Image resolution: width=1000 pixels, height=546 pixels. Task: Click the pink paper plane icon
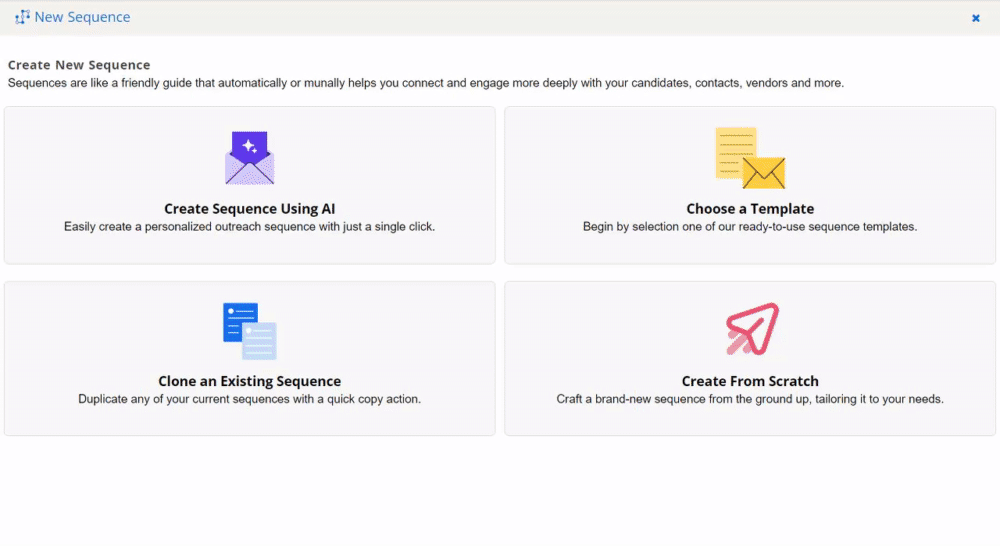coord(753,329)
